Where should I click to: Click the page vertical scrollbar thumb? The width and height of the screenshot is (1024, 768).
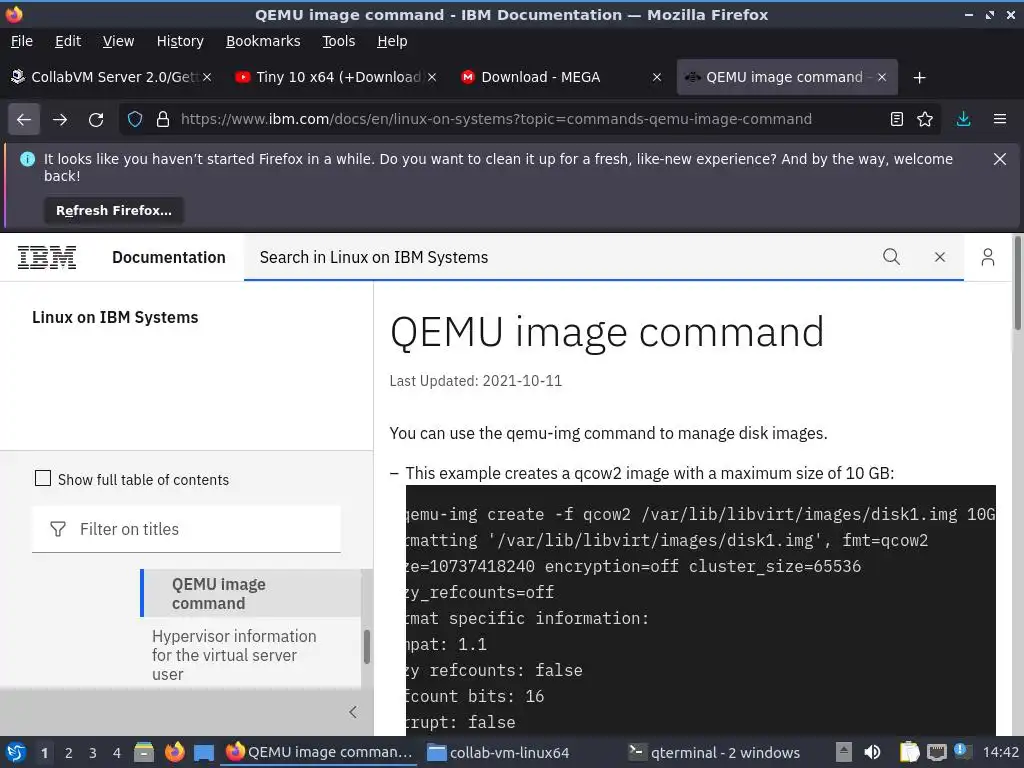pos(1017,283)
